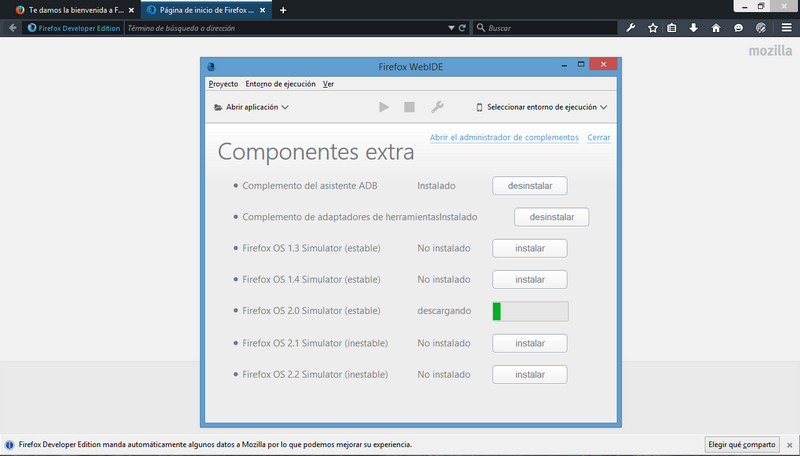Open the Entorno de ejecución menu
800x456 pixels.
click(x=280, y=84)
